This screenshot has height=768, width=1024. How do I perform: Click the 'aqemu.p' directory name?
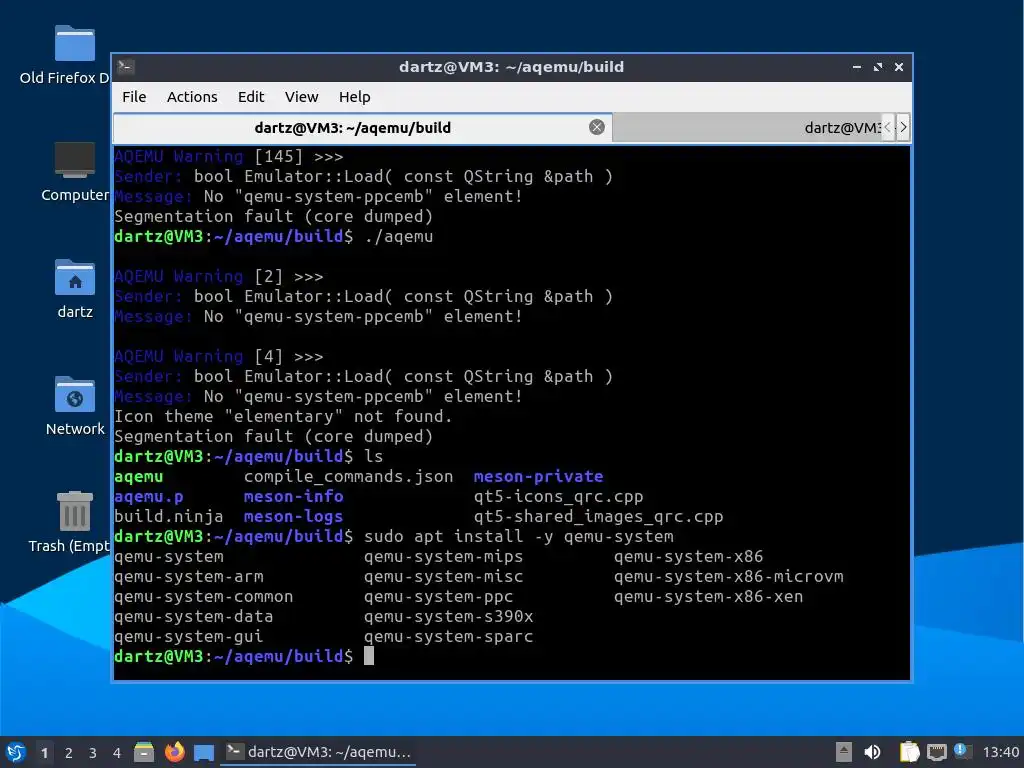pyautogui.click(x=149, y=496)
